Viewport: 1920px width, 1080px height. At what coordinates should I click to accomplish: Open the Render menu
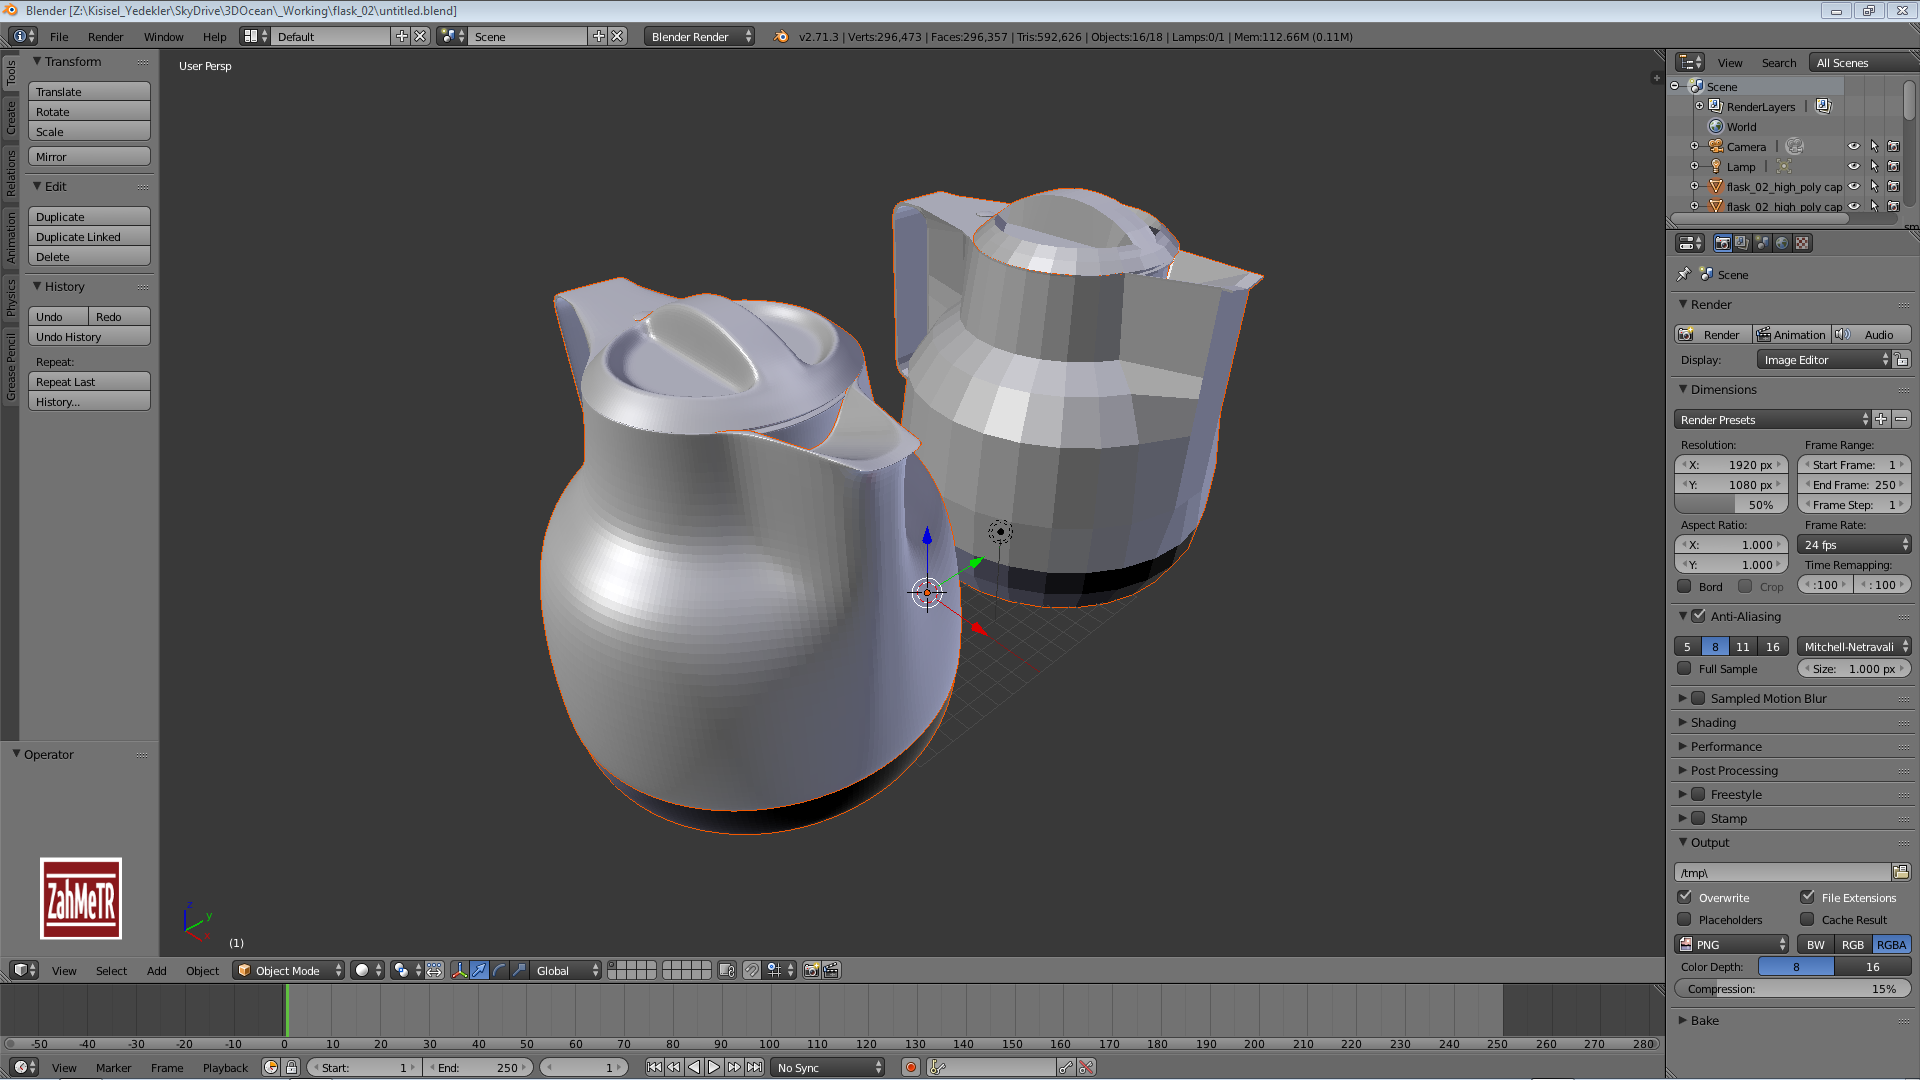[105, 36]
